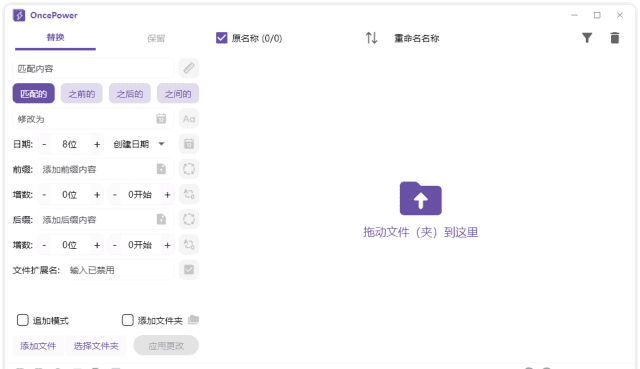This screenshot has height=369, width=640.
Task: Decrease prefix 增数 0开始 with minus
Action: pyautogui.click(x=115, y=195)
